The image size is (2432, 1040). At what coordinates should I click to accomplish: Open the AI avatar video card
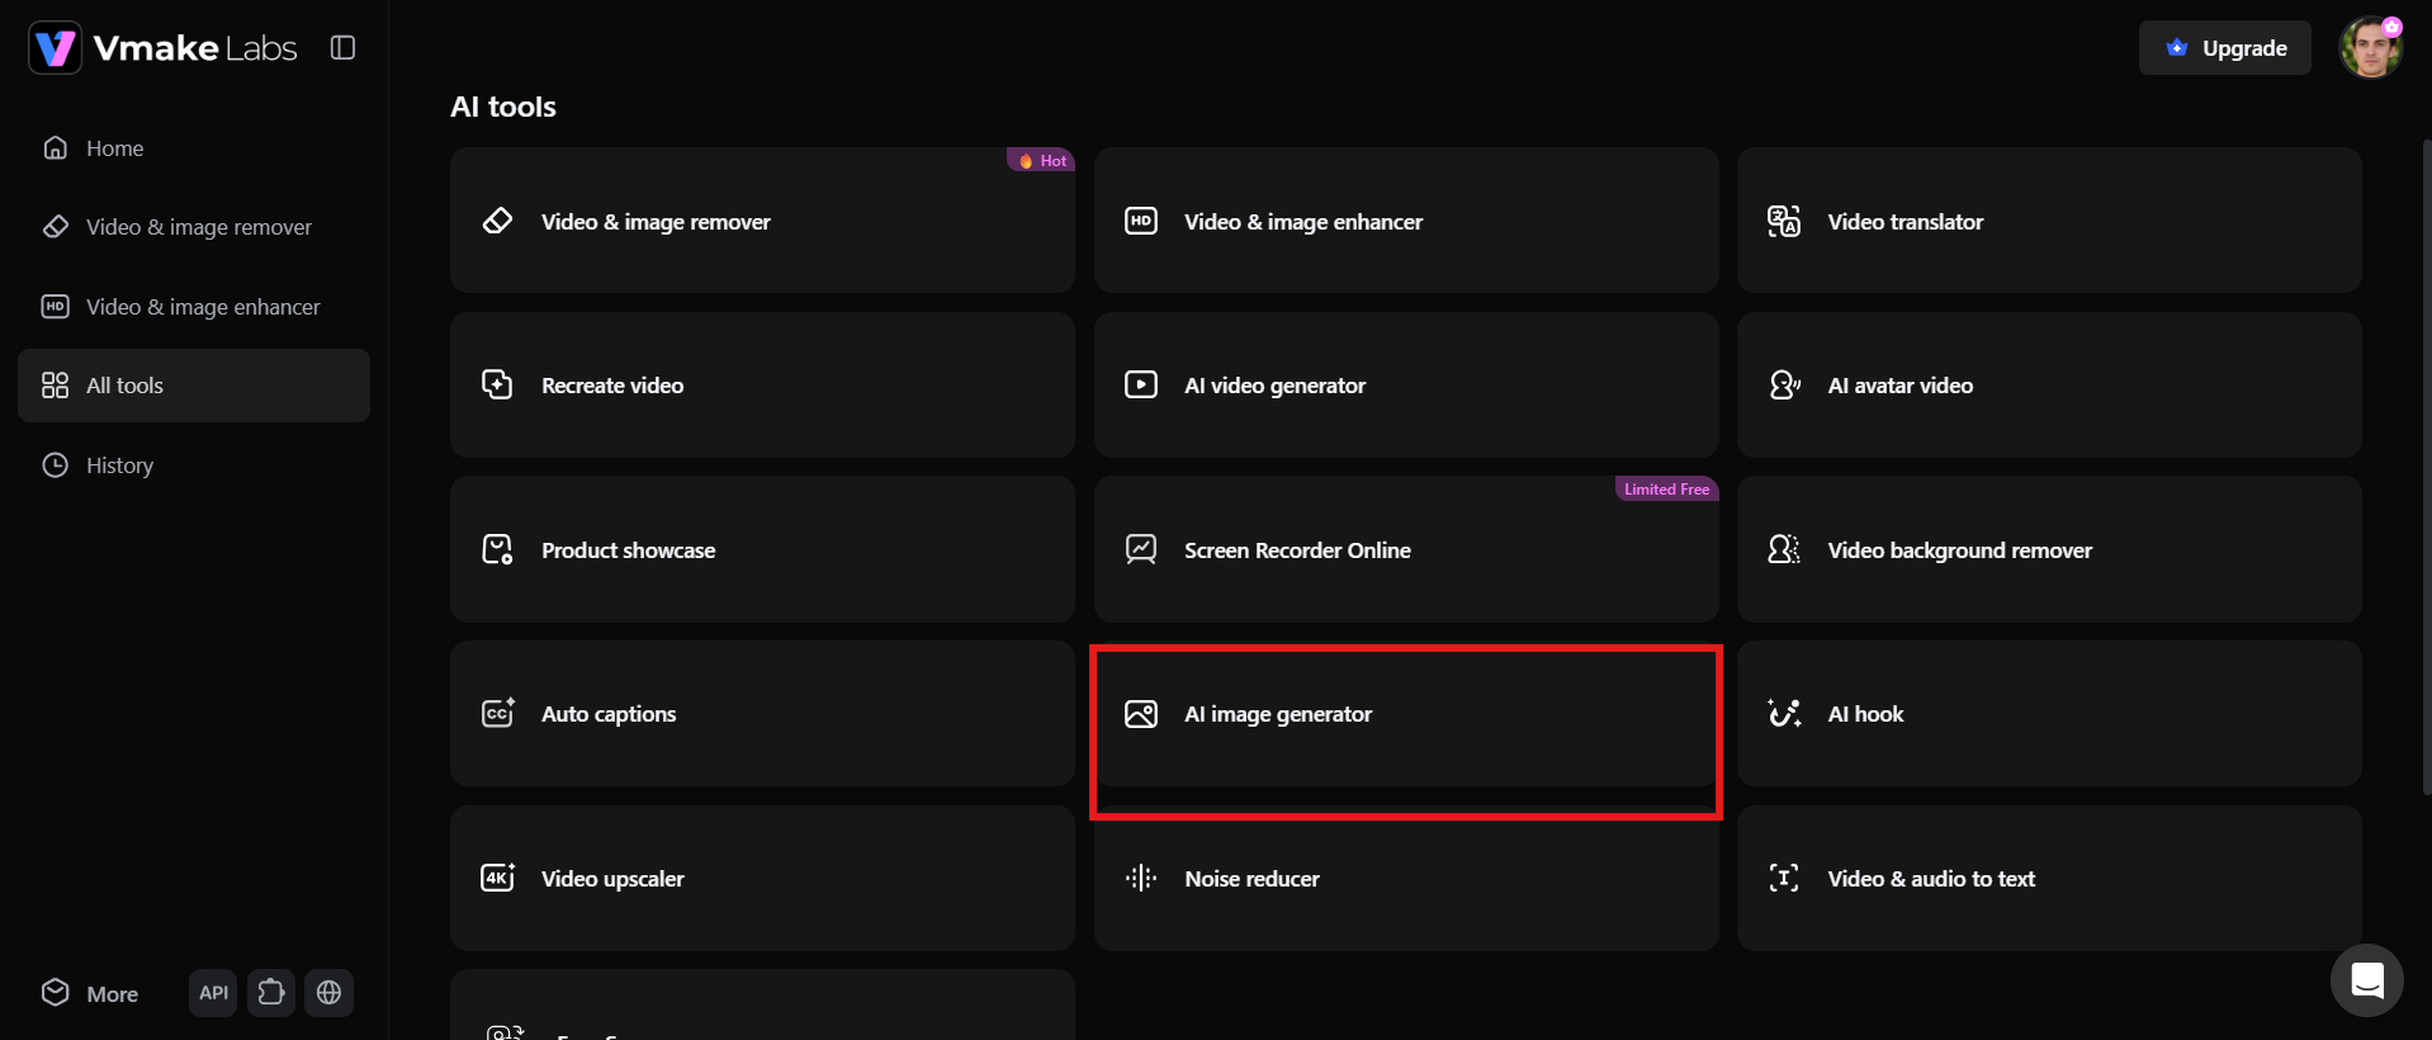coord(2049,385)
